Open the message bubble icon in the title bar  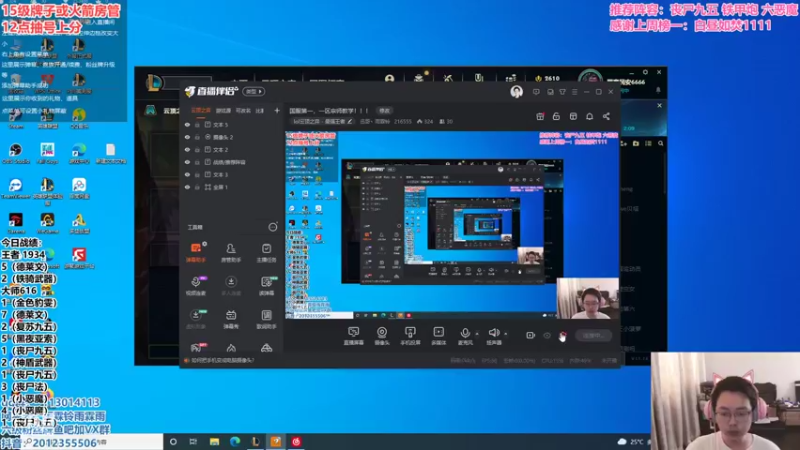click(536, 92)
